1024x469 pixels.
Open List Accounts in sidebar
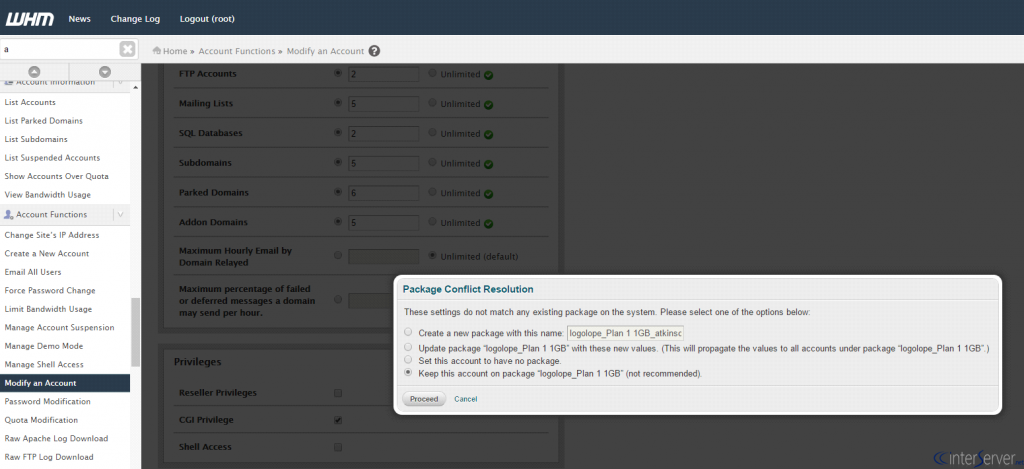click(30, 103)
